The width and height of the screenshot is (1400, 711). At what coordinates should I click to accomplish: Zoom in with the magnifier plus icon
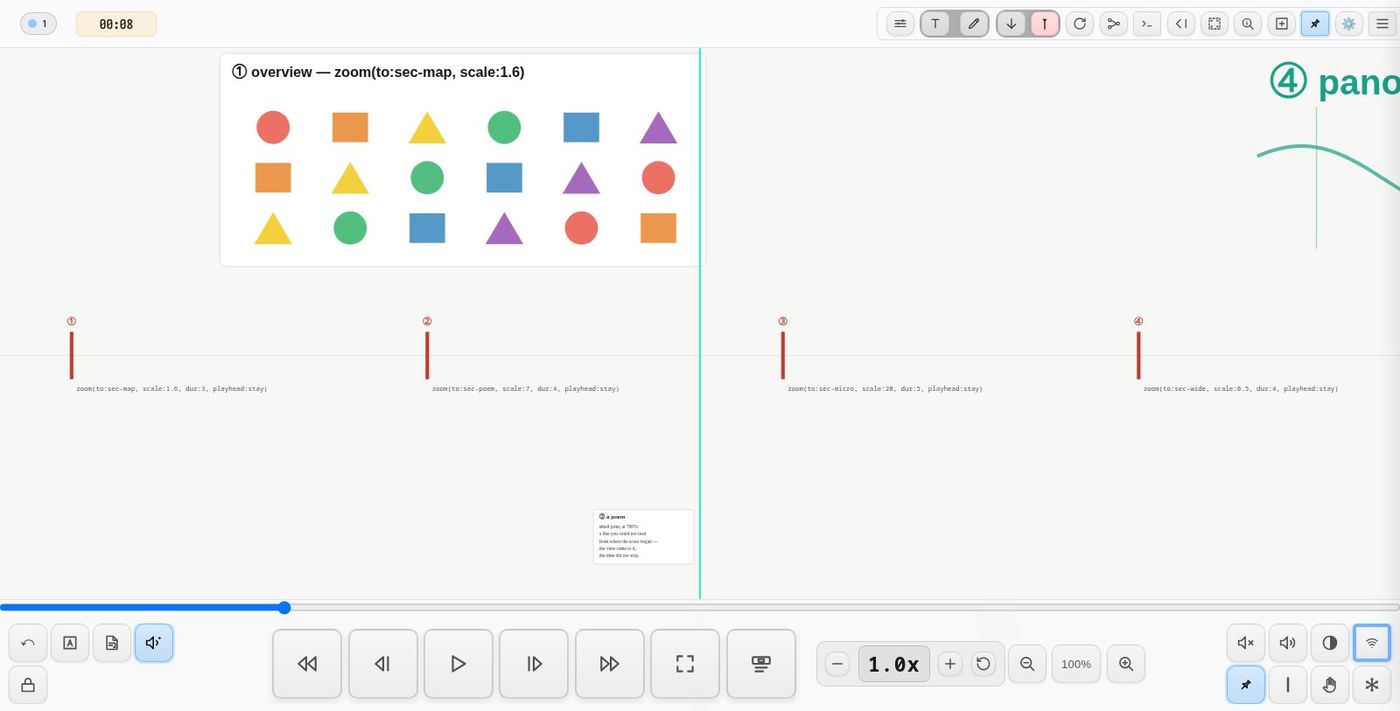pyautogui.click(x=1126, y=664)
